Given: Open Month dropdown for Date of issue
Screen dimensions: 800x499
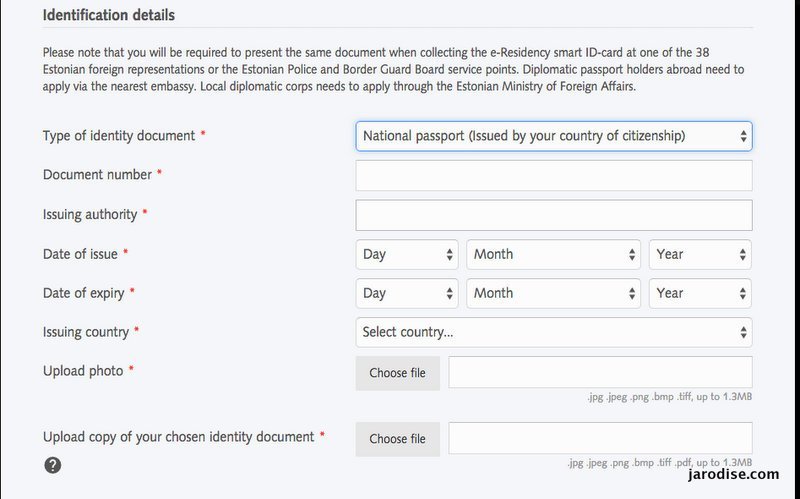Looking at the screenshot, I should 553,254.
